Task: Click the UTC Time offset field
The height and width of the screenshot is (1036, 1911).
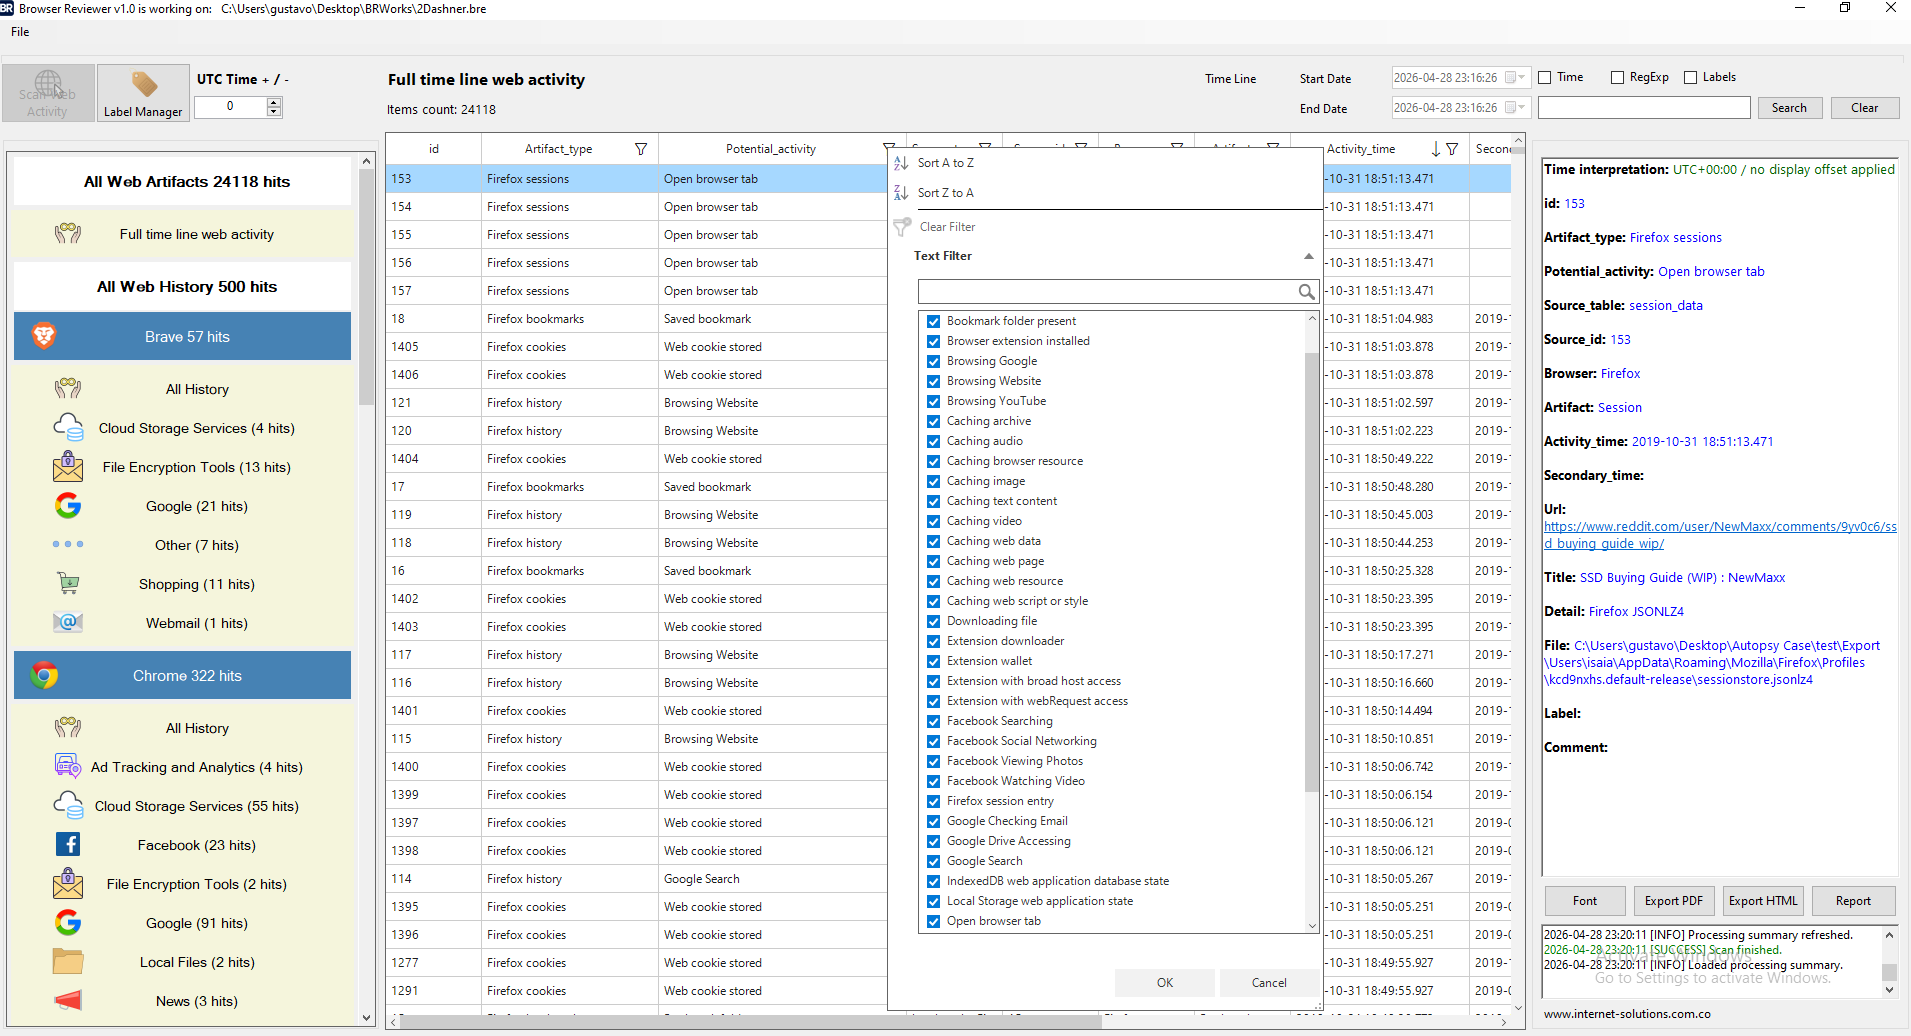Action: click(230, 107)
